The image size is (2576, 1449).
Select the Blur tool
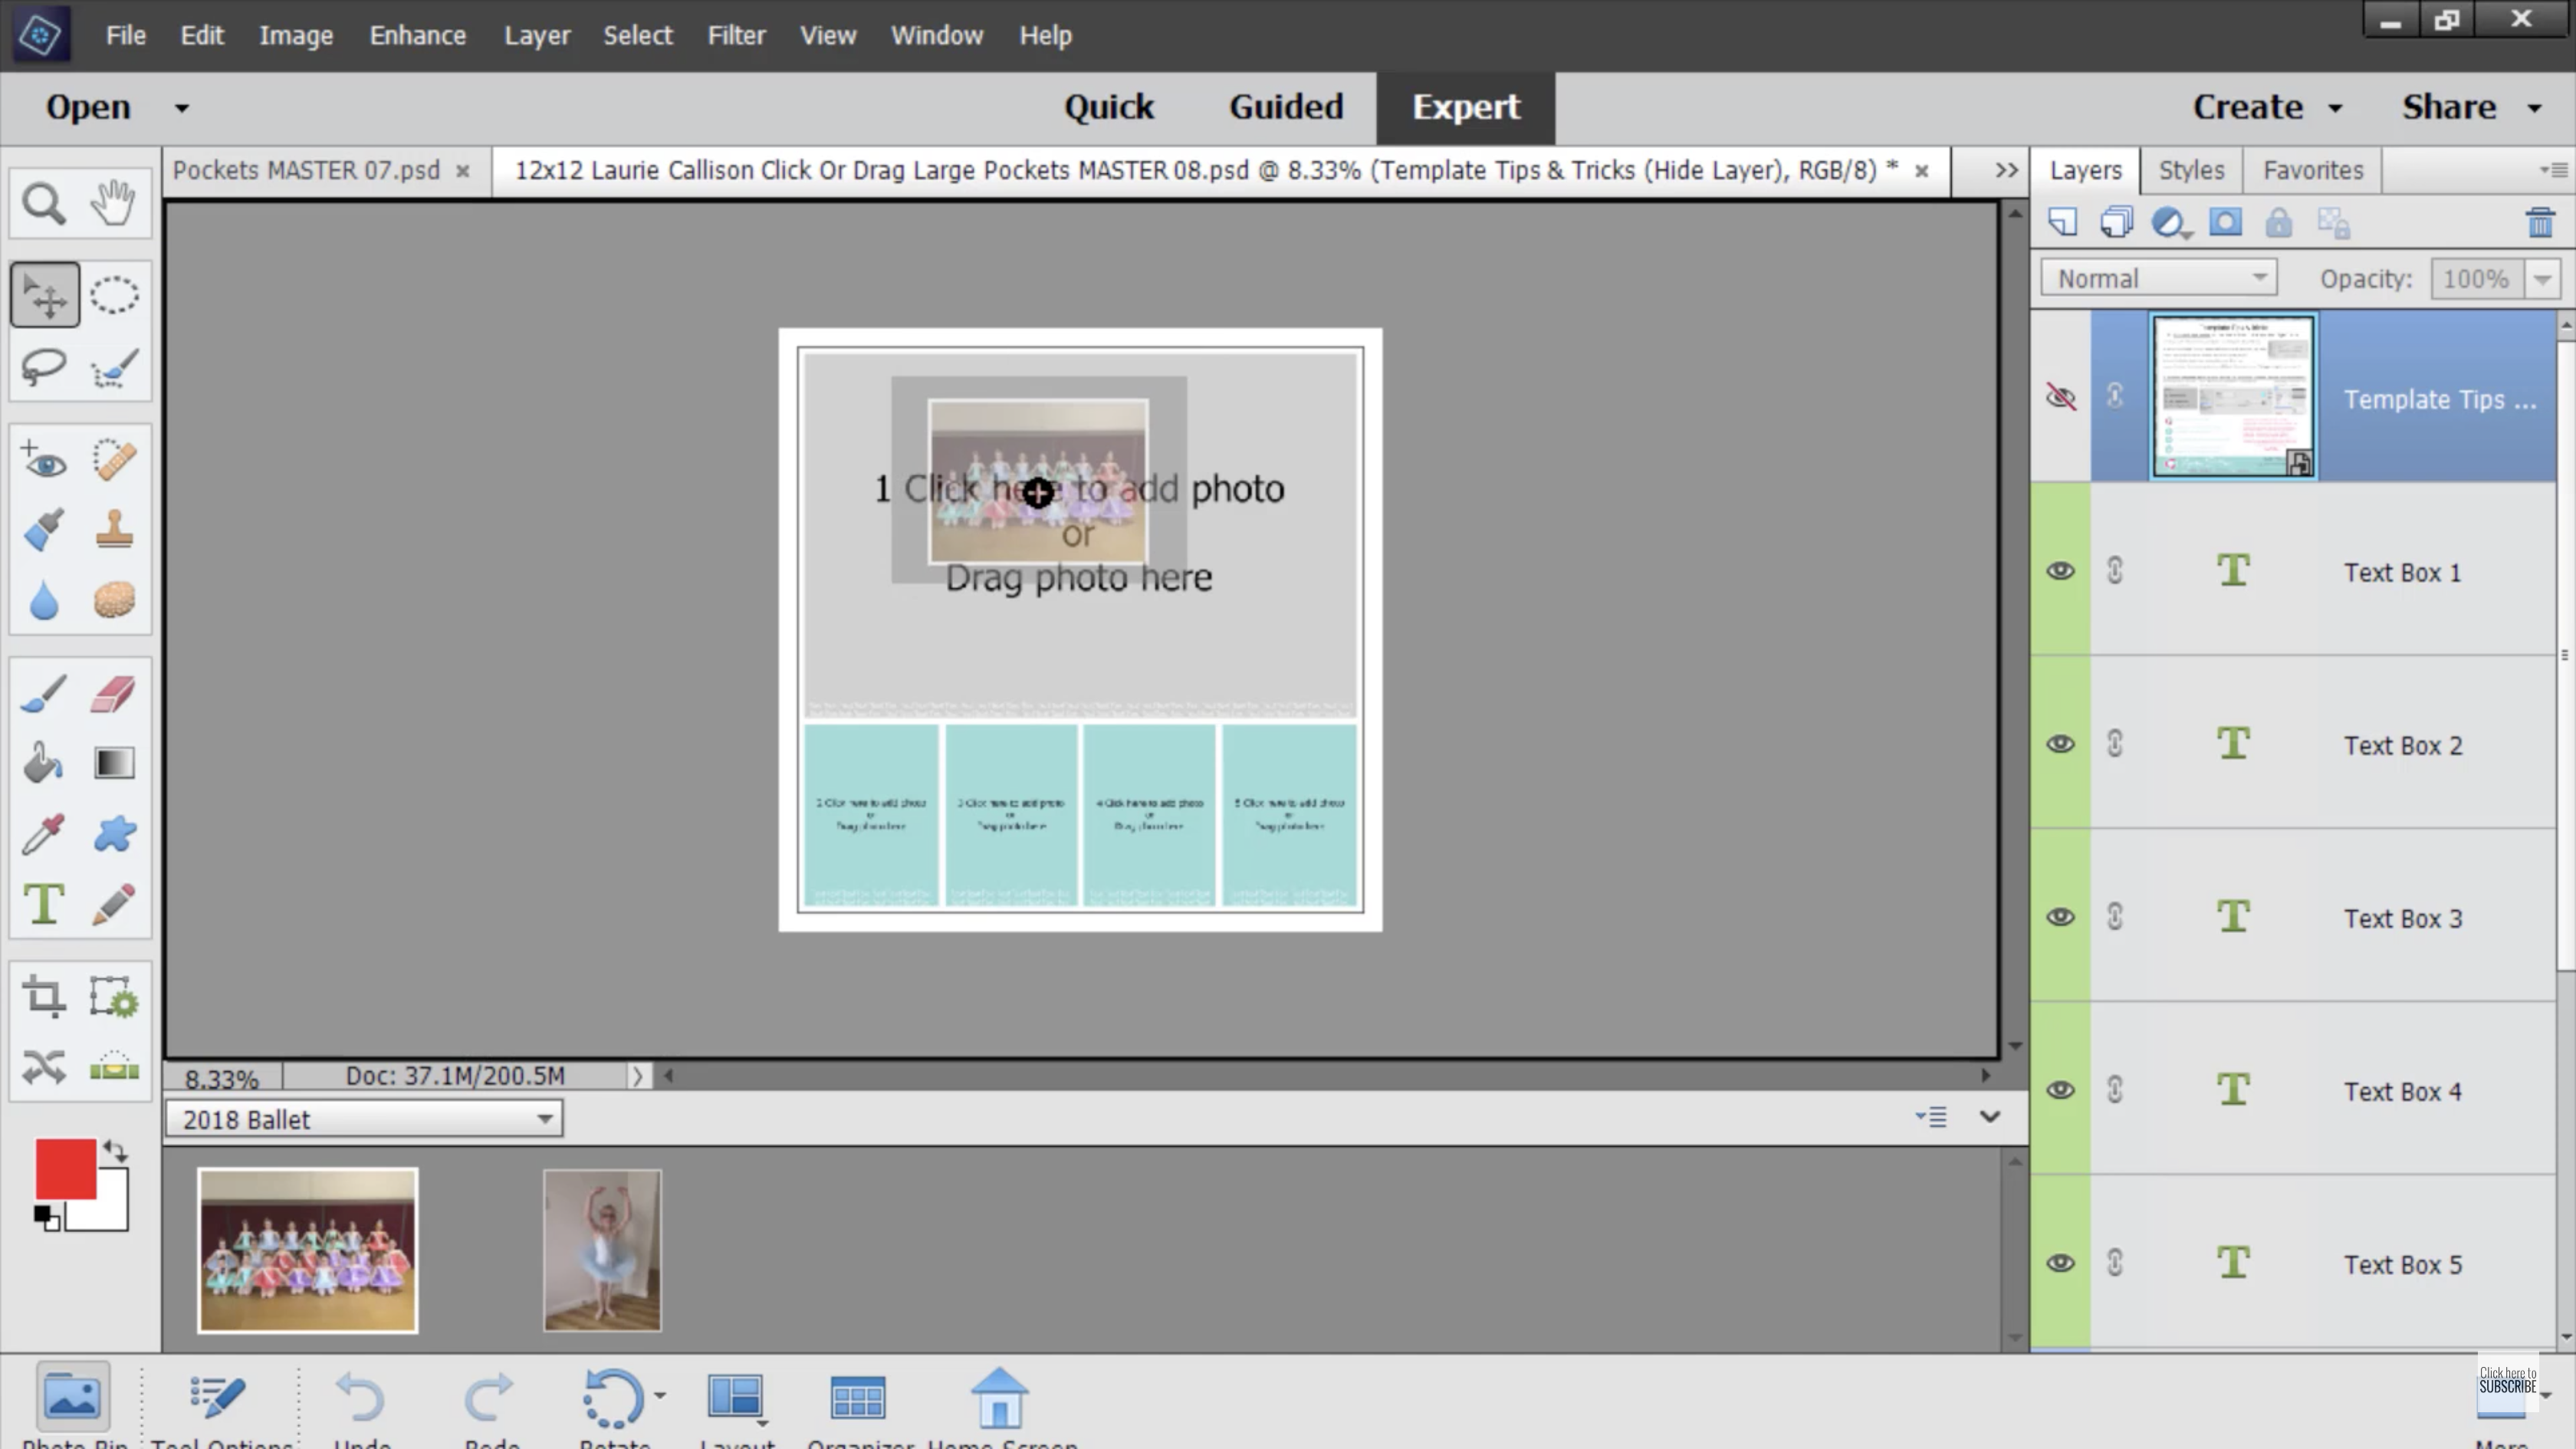tap(44, 601)
